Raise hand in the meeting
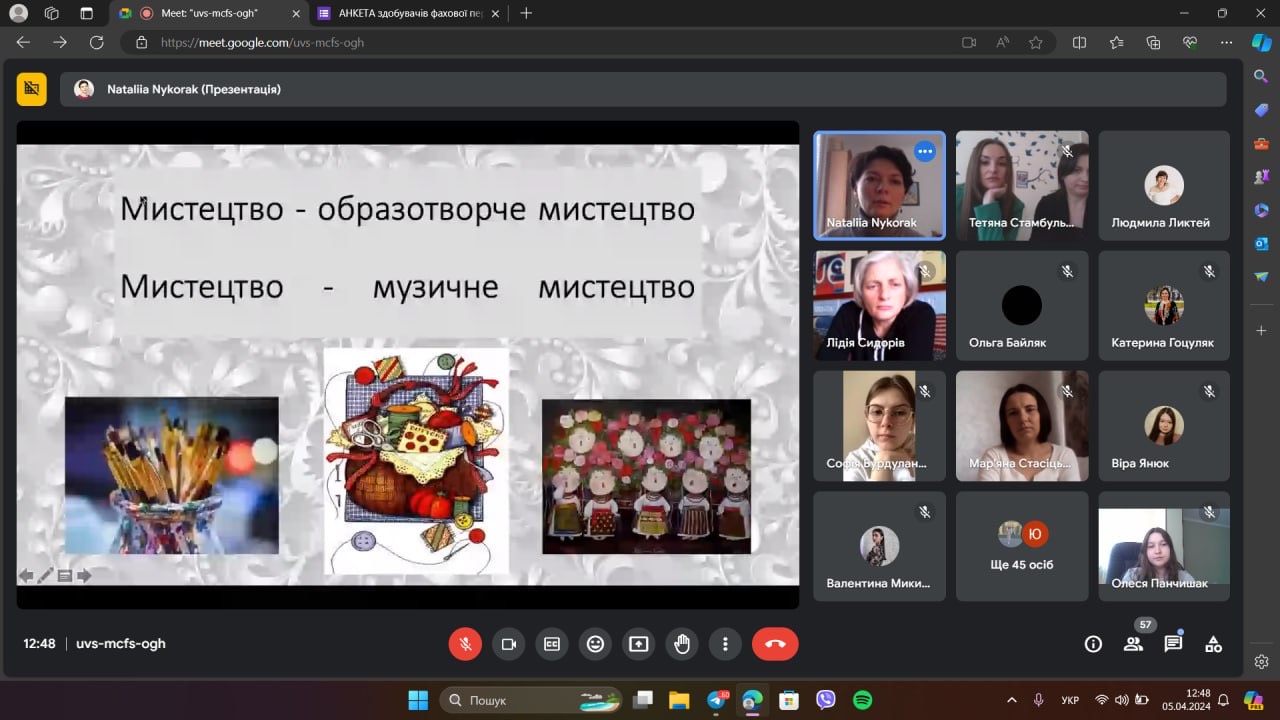This screenshot has width=1280, height=720. pyautogui.click(x=682, y=644)
